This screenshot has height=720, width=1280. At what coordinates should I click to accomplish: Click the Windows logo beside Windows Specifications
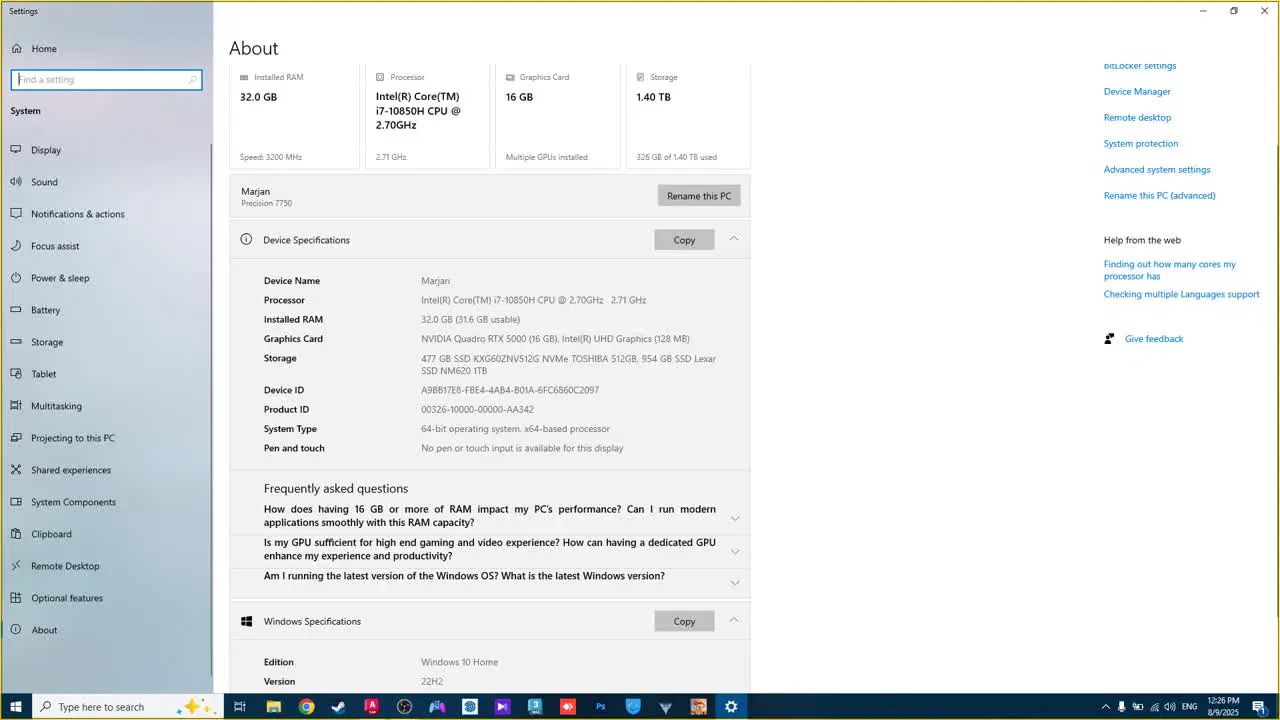[246, 621]
